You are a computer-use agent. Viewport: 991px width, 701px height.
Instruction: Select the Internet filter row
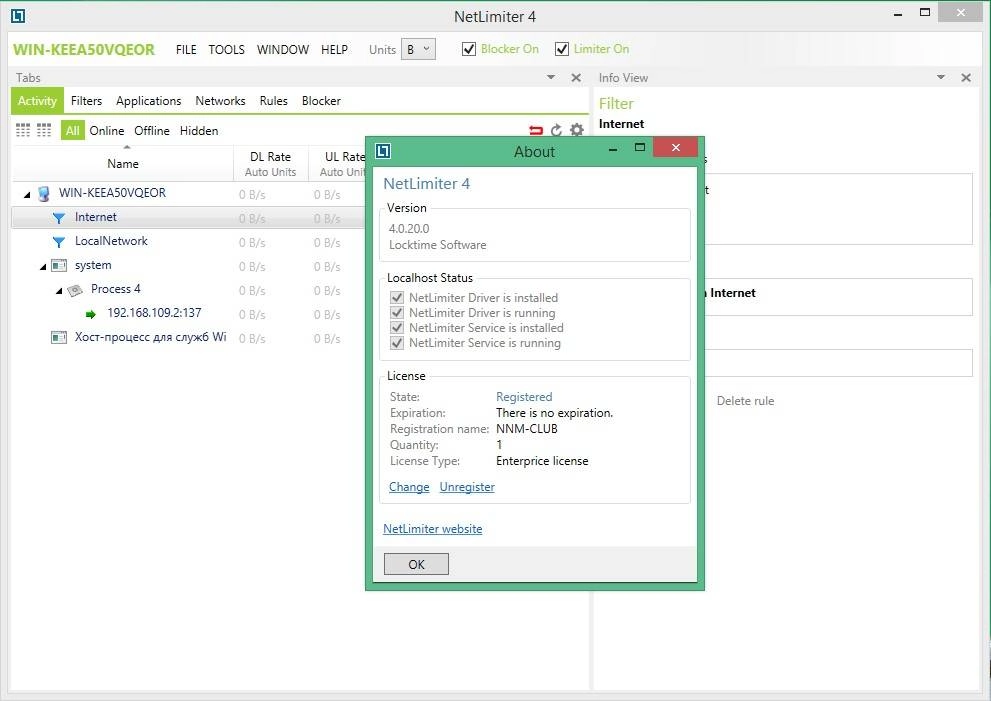188,217
